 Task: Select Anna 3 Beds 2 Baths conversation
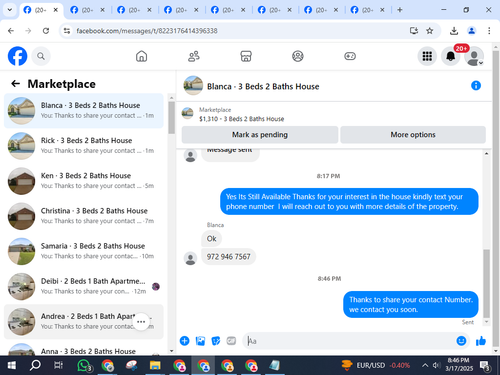[x=84, y=348]
